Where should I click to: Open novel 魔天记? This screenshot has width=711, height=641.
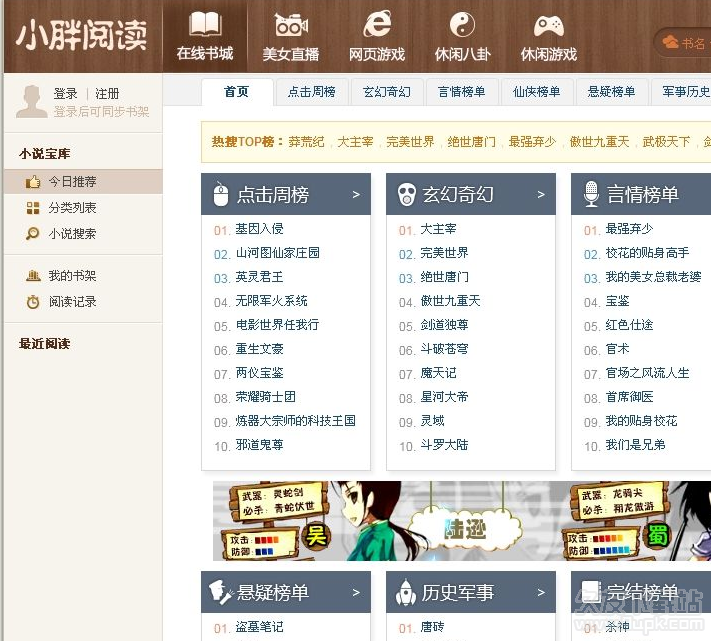coord(438,373)
